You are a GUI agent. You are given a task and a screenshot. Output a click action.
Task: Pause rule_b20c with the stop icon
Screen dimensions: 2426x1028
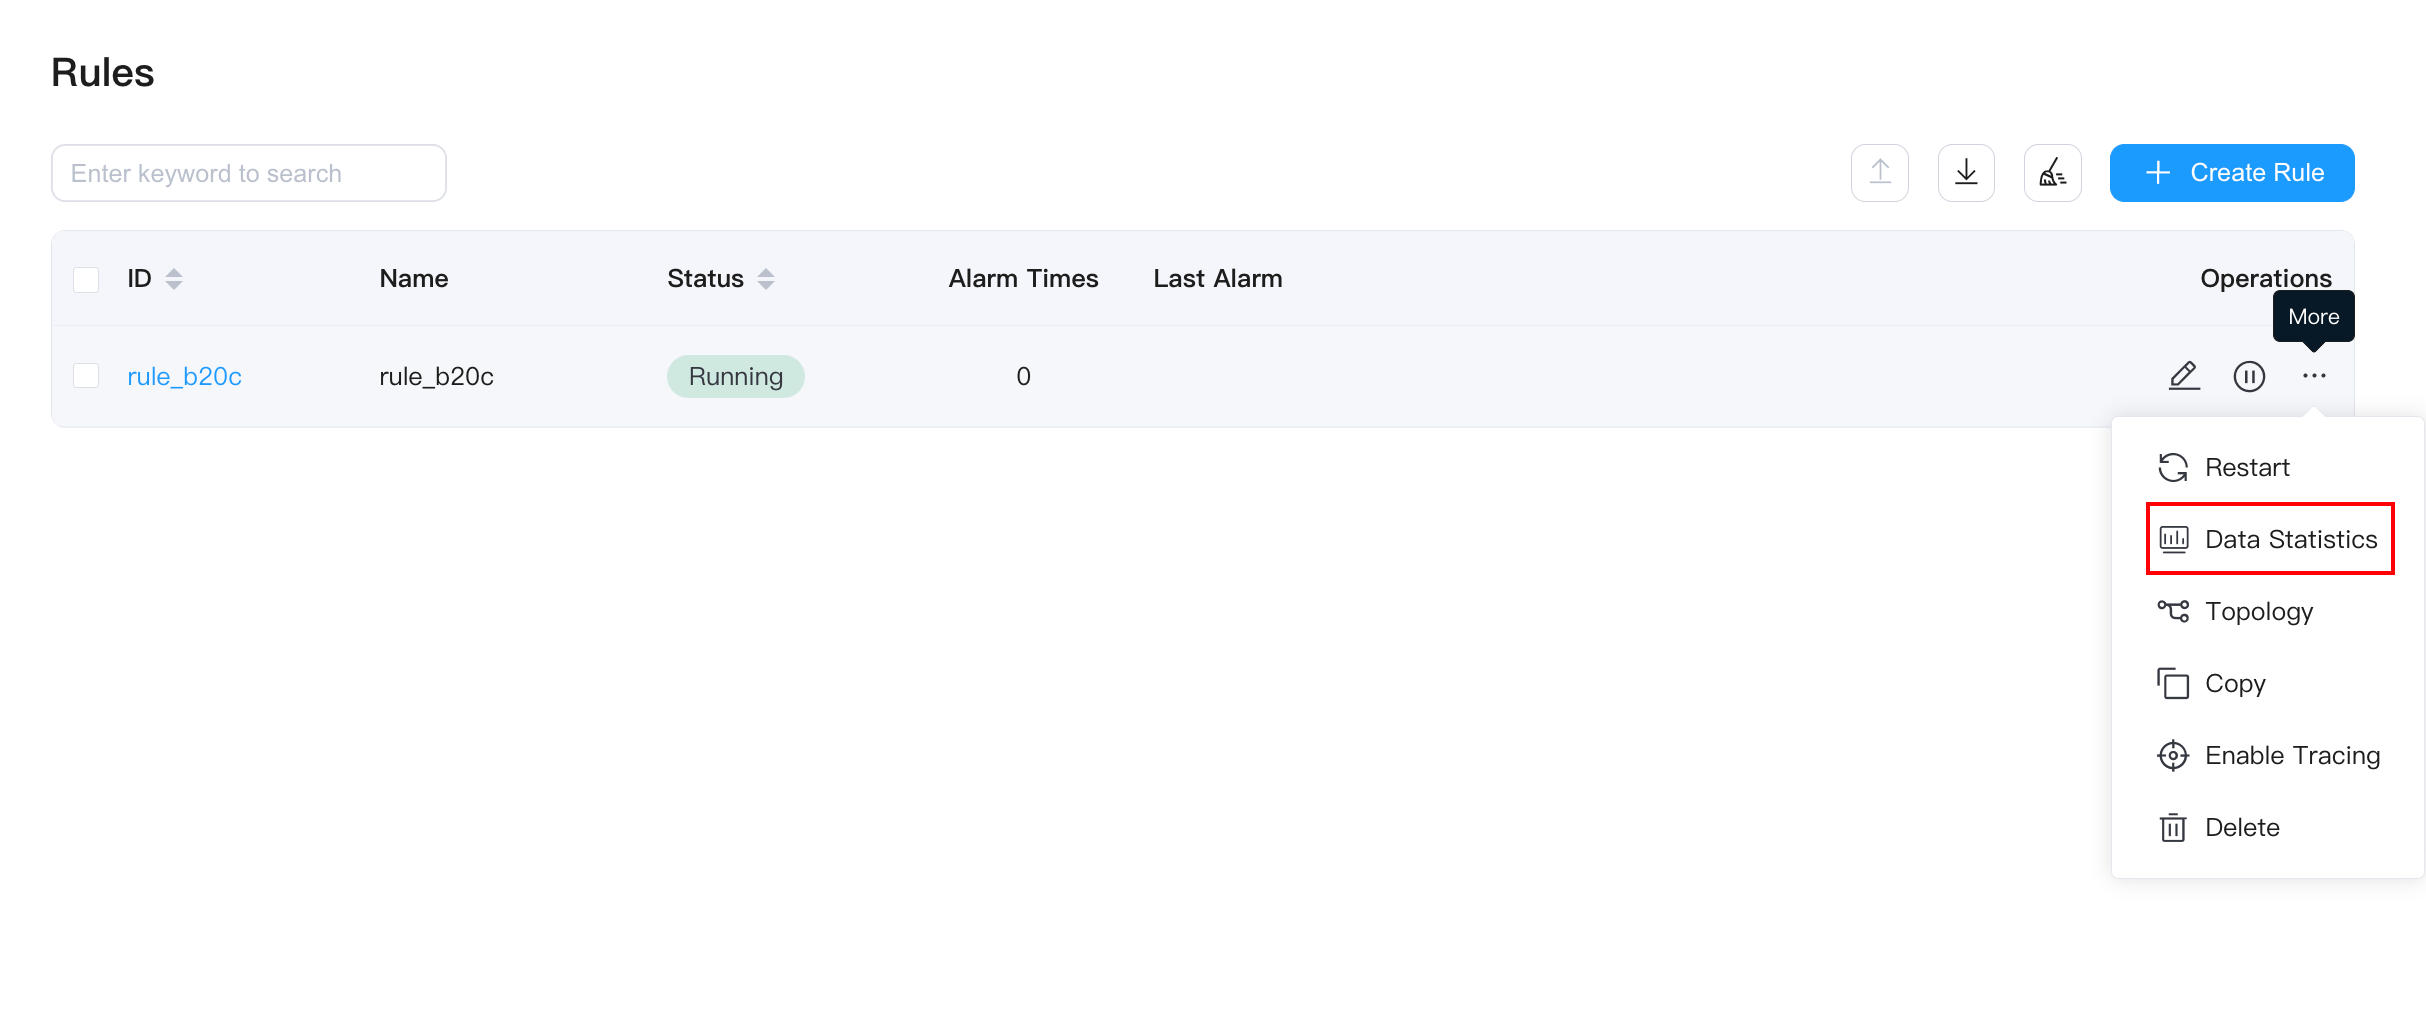(2249, 376)
